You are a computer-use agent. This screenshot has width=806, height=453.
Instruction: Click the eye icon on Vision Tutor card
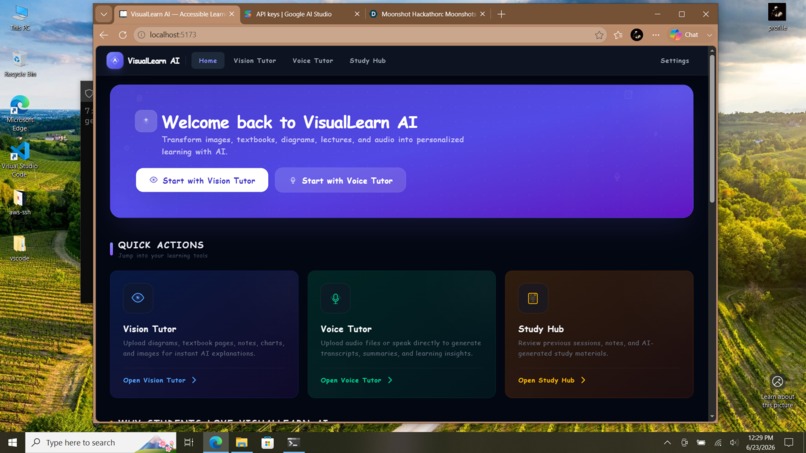[138, 298]
